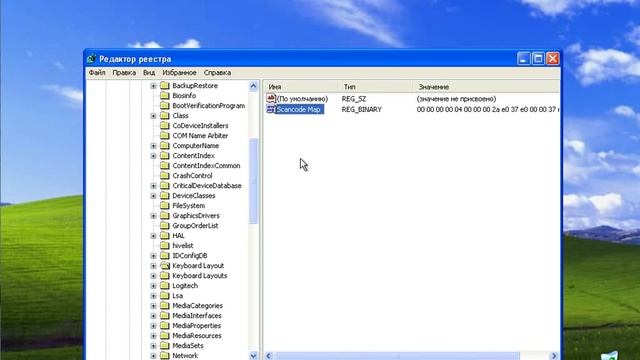
Task: Click the (По умолчанию) string value icon
Action: tap(271, 98)
